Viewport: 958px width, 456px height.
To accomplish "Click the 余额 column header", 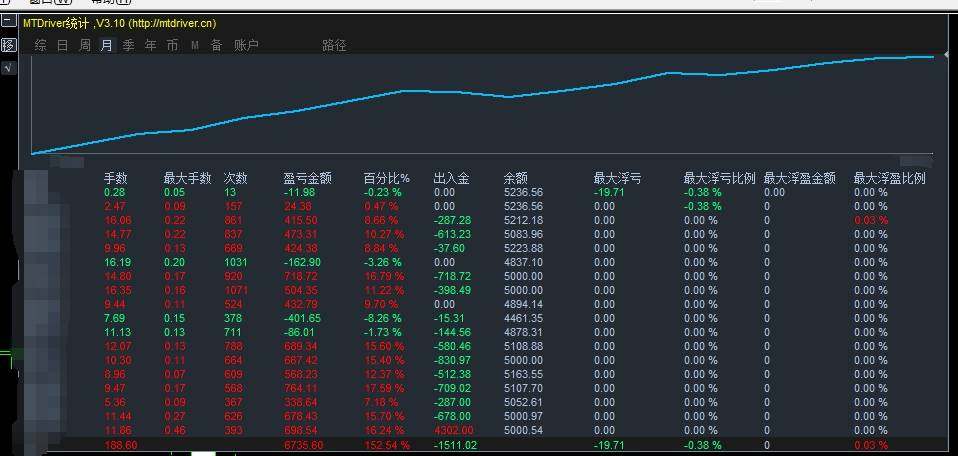I will coord(516,178).
